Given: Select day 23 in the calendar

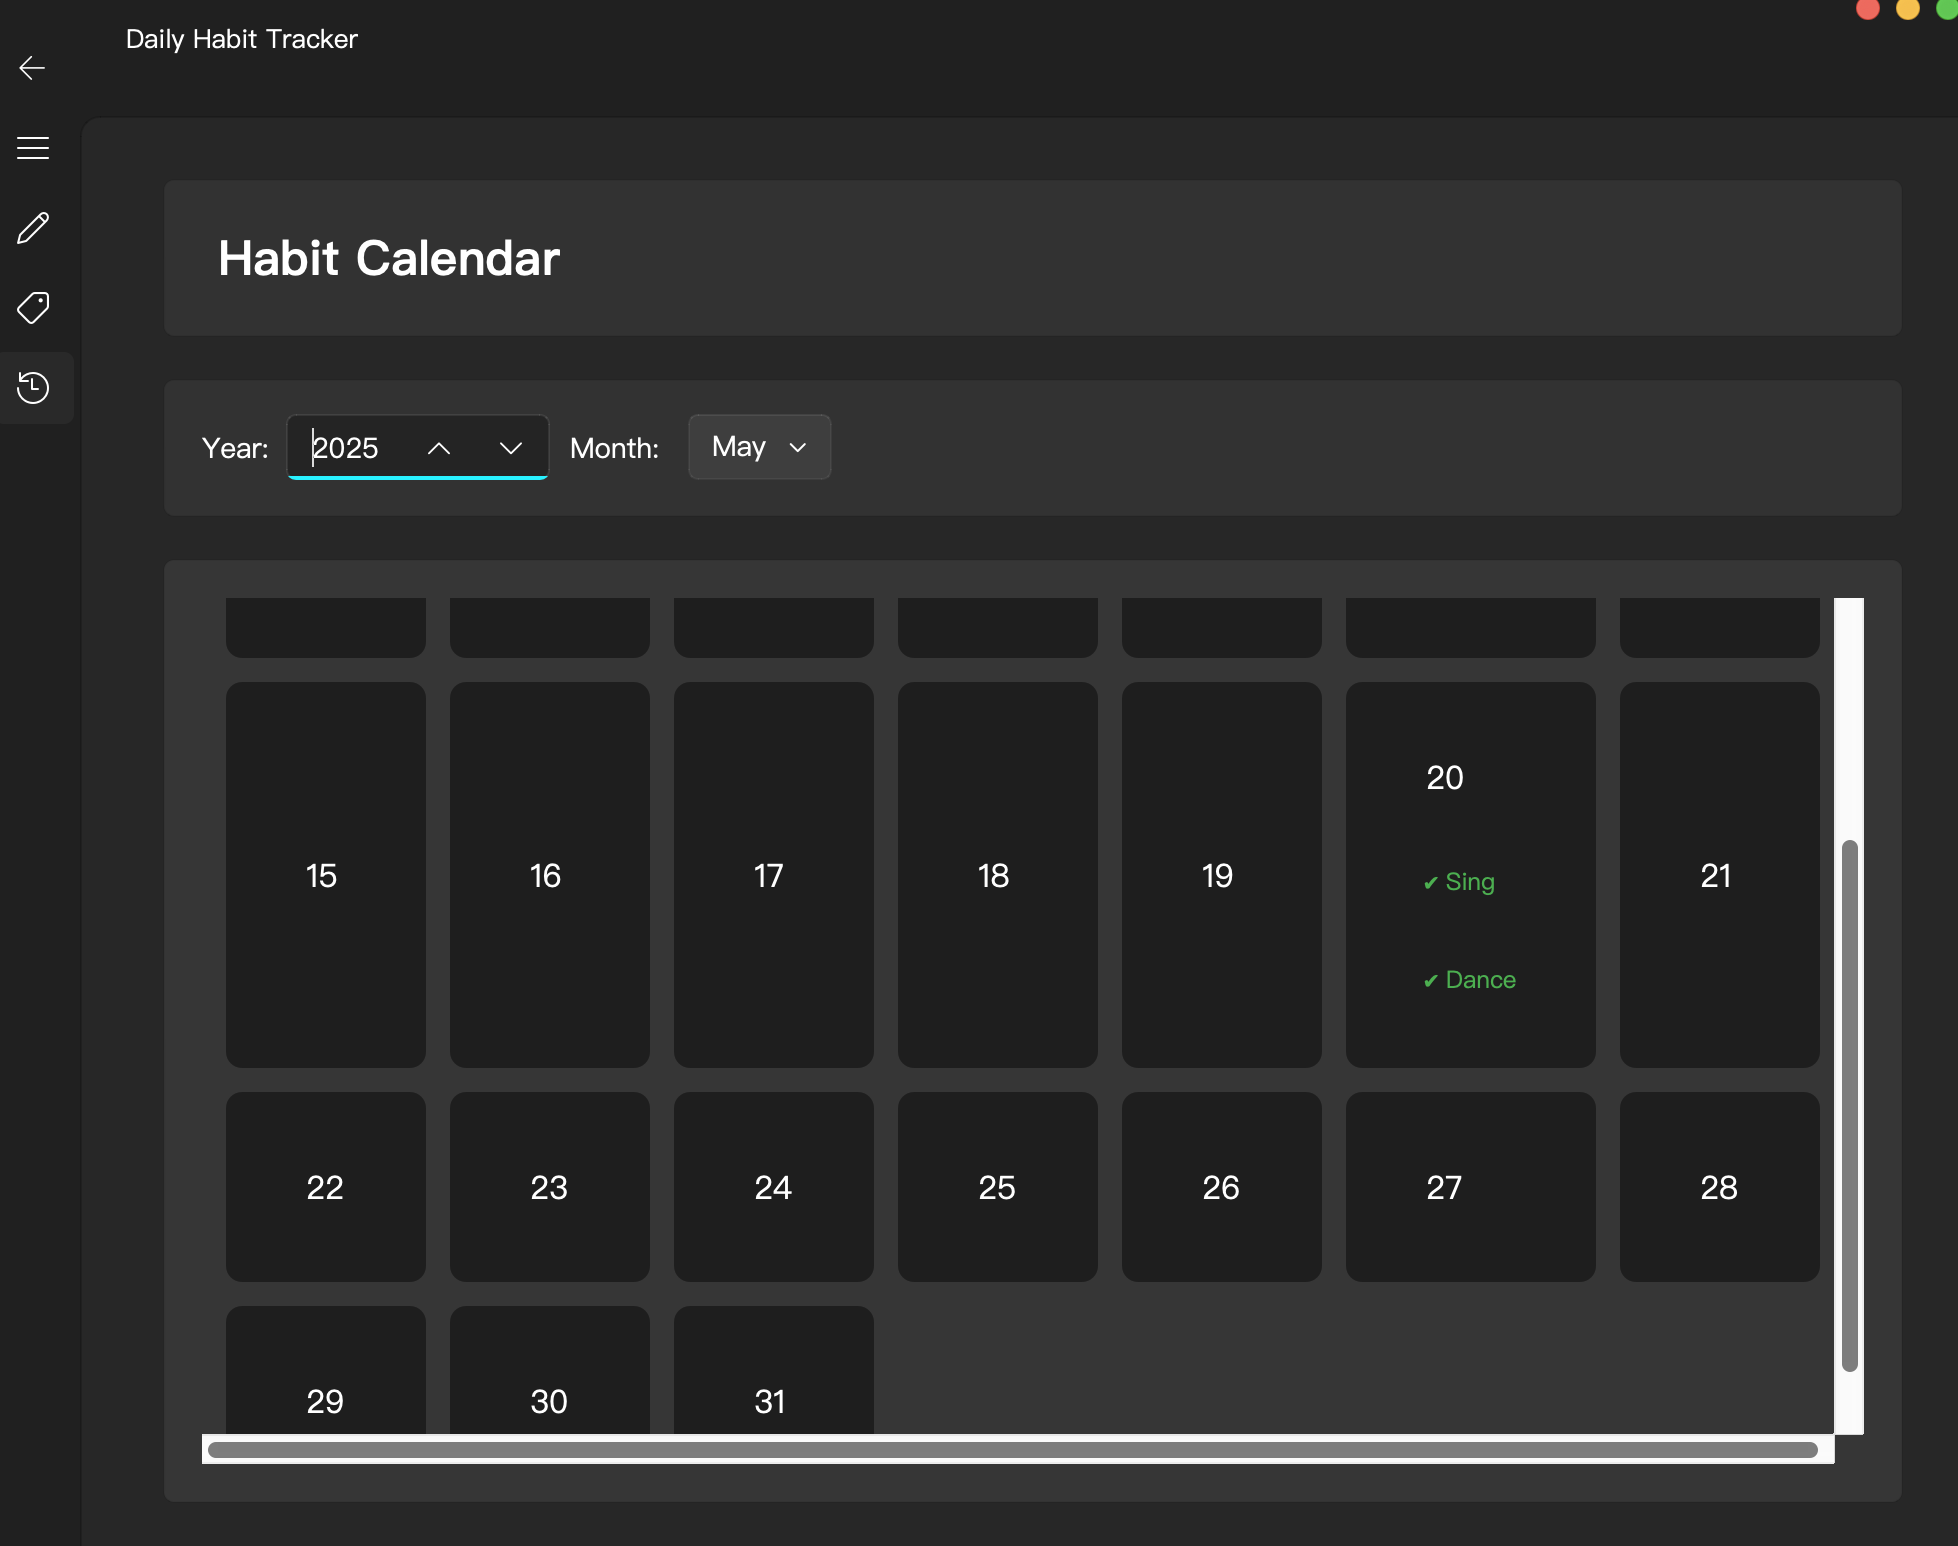Looking at the screenshot, I should coord(549,1187).
